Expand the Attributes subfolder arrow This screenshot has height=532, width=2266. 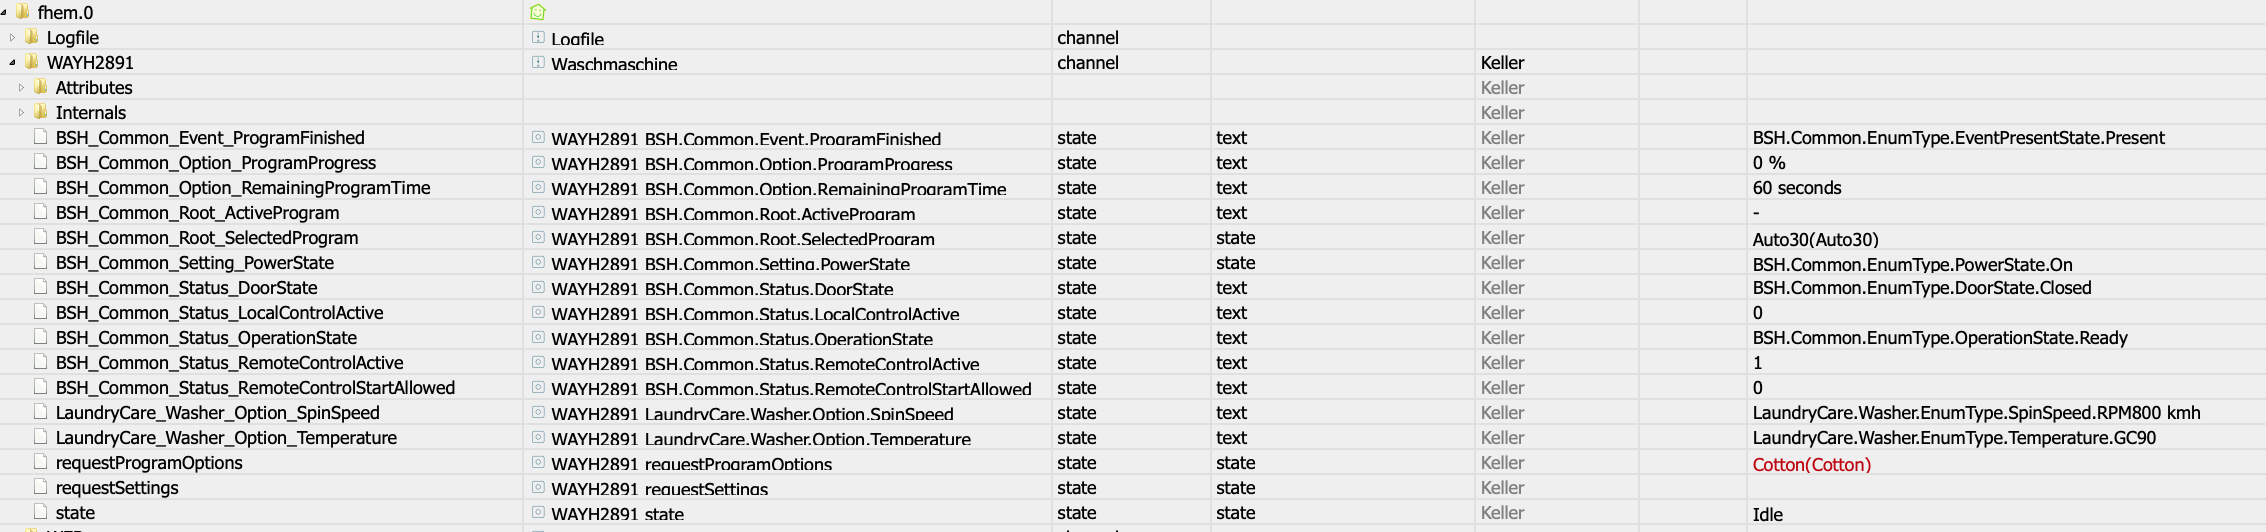pyautogui.click(x=21, y=87)
